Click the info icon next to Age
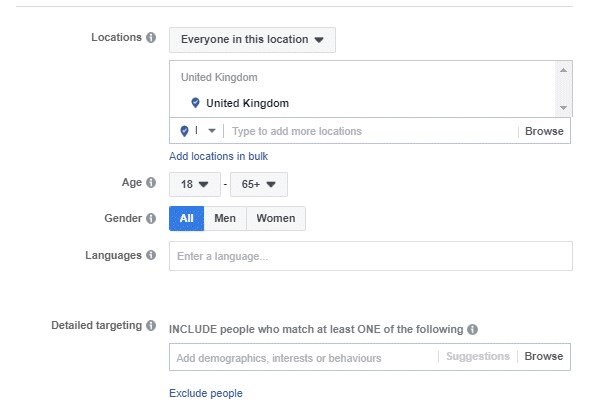591x404 pixels. tap(151, 182)
